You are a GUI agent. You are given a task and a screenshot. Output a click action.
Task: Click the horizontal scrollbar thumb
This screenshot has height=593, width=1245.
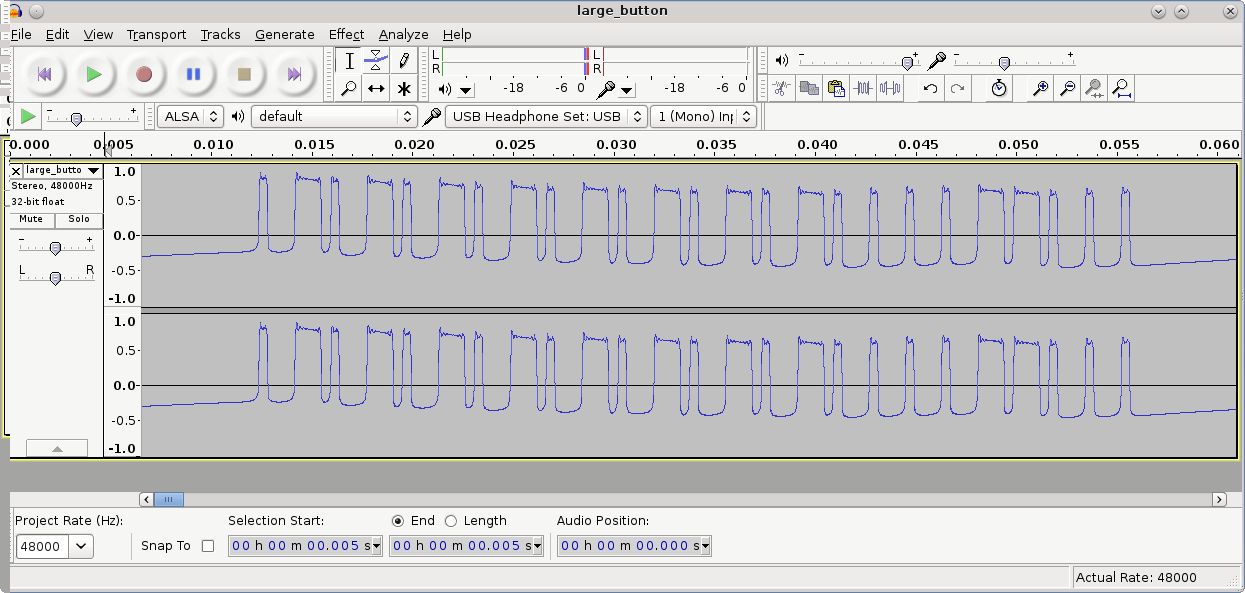169,499
